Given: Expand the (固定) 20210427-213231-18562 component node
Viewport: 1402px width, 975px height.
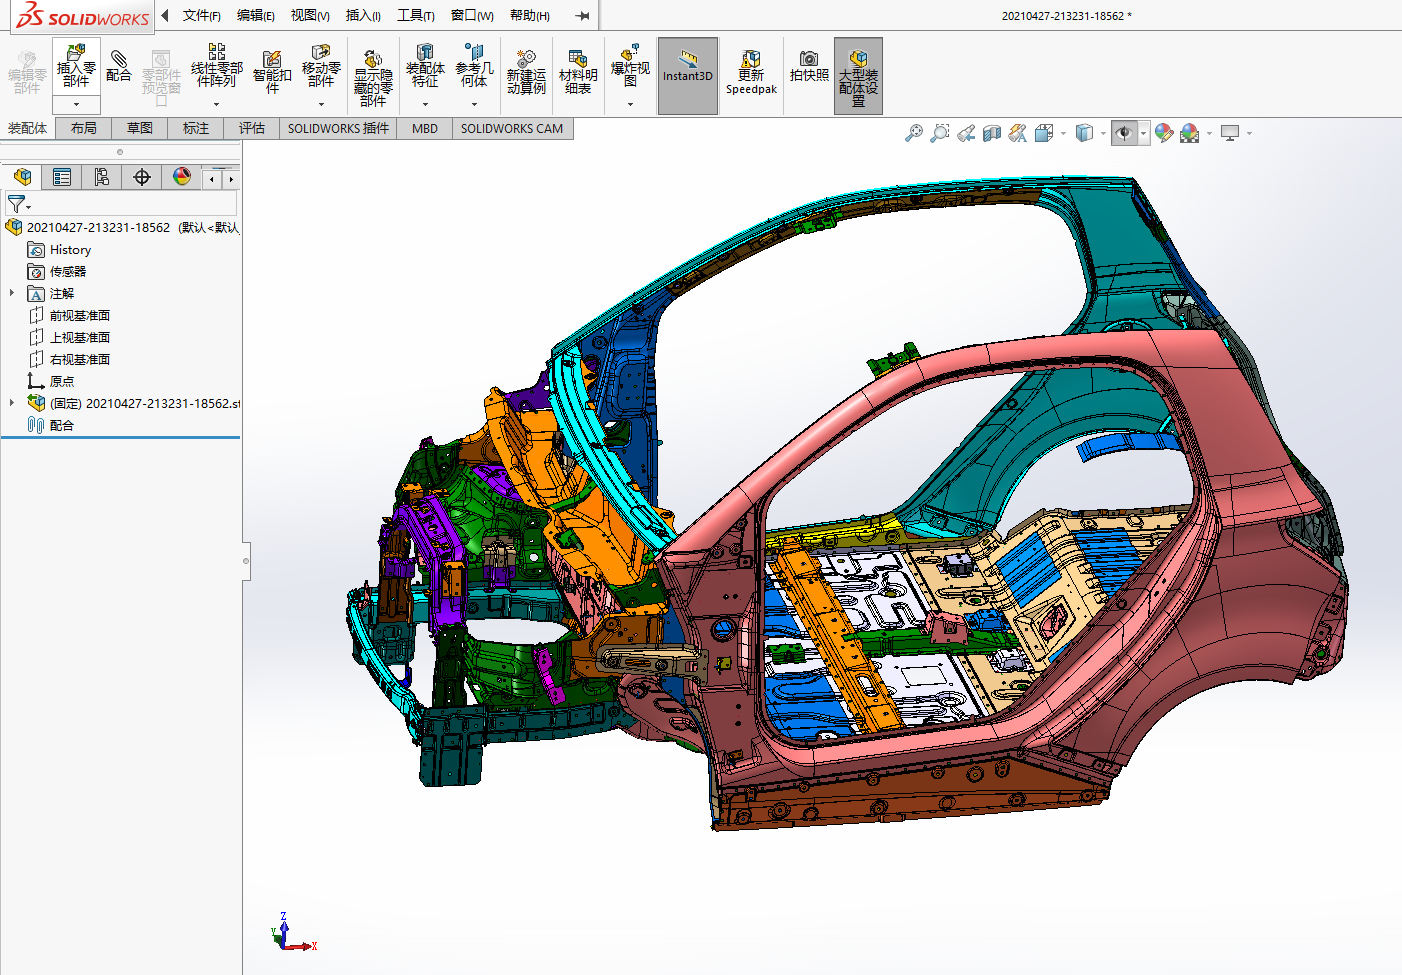Looking at the screenshot, I should [12, 403].
